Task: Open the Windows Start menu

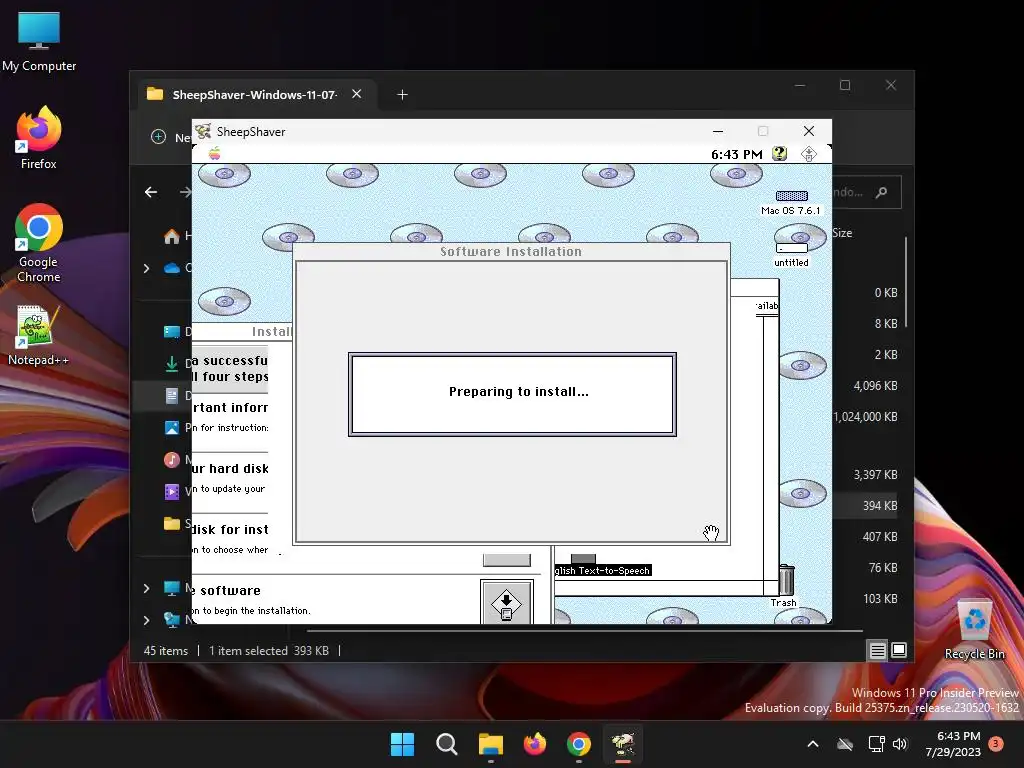Action: [x=402, y=744]
